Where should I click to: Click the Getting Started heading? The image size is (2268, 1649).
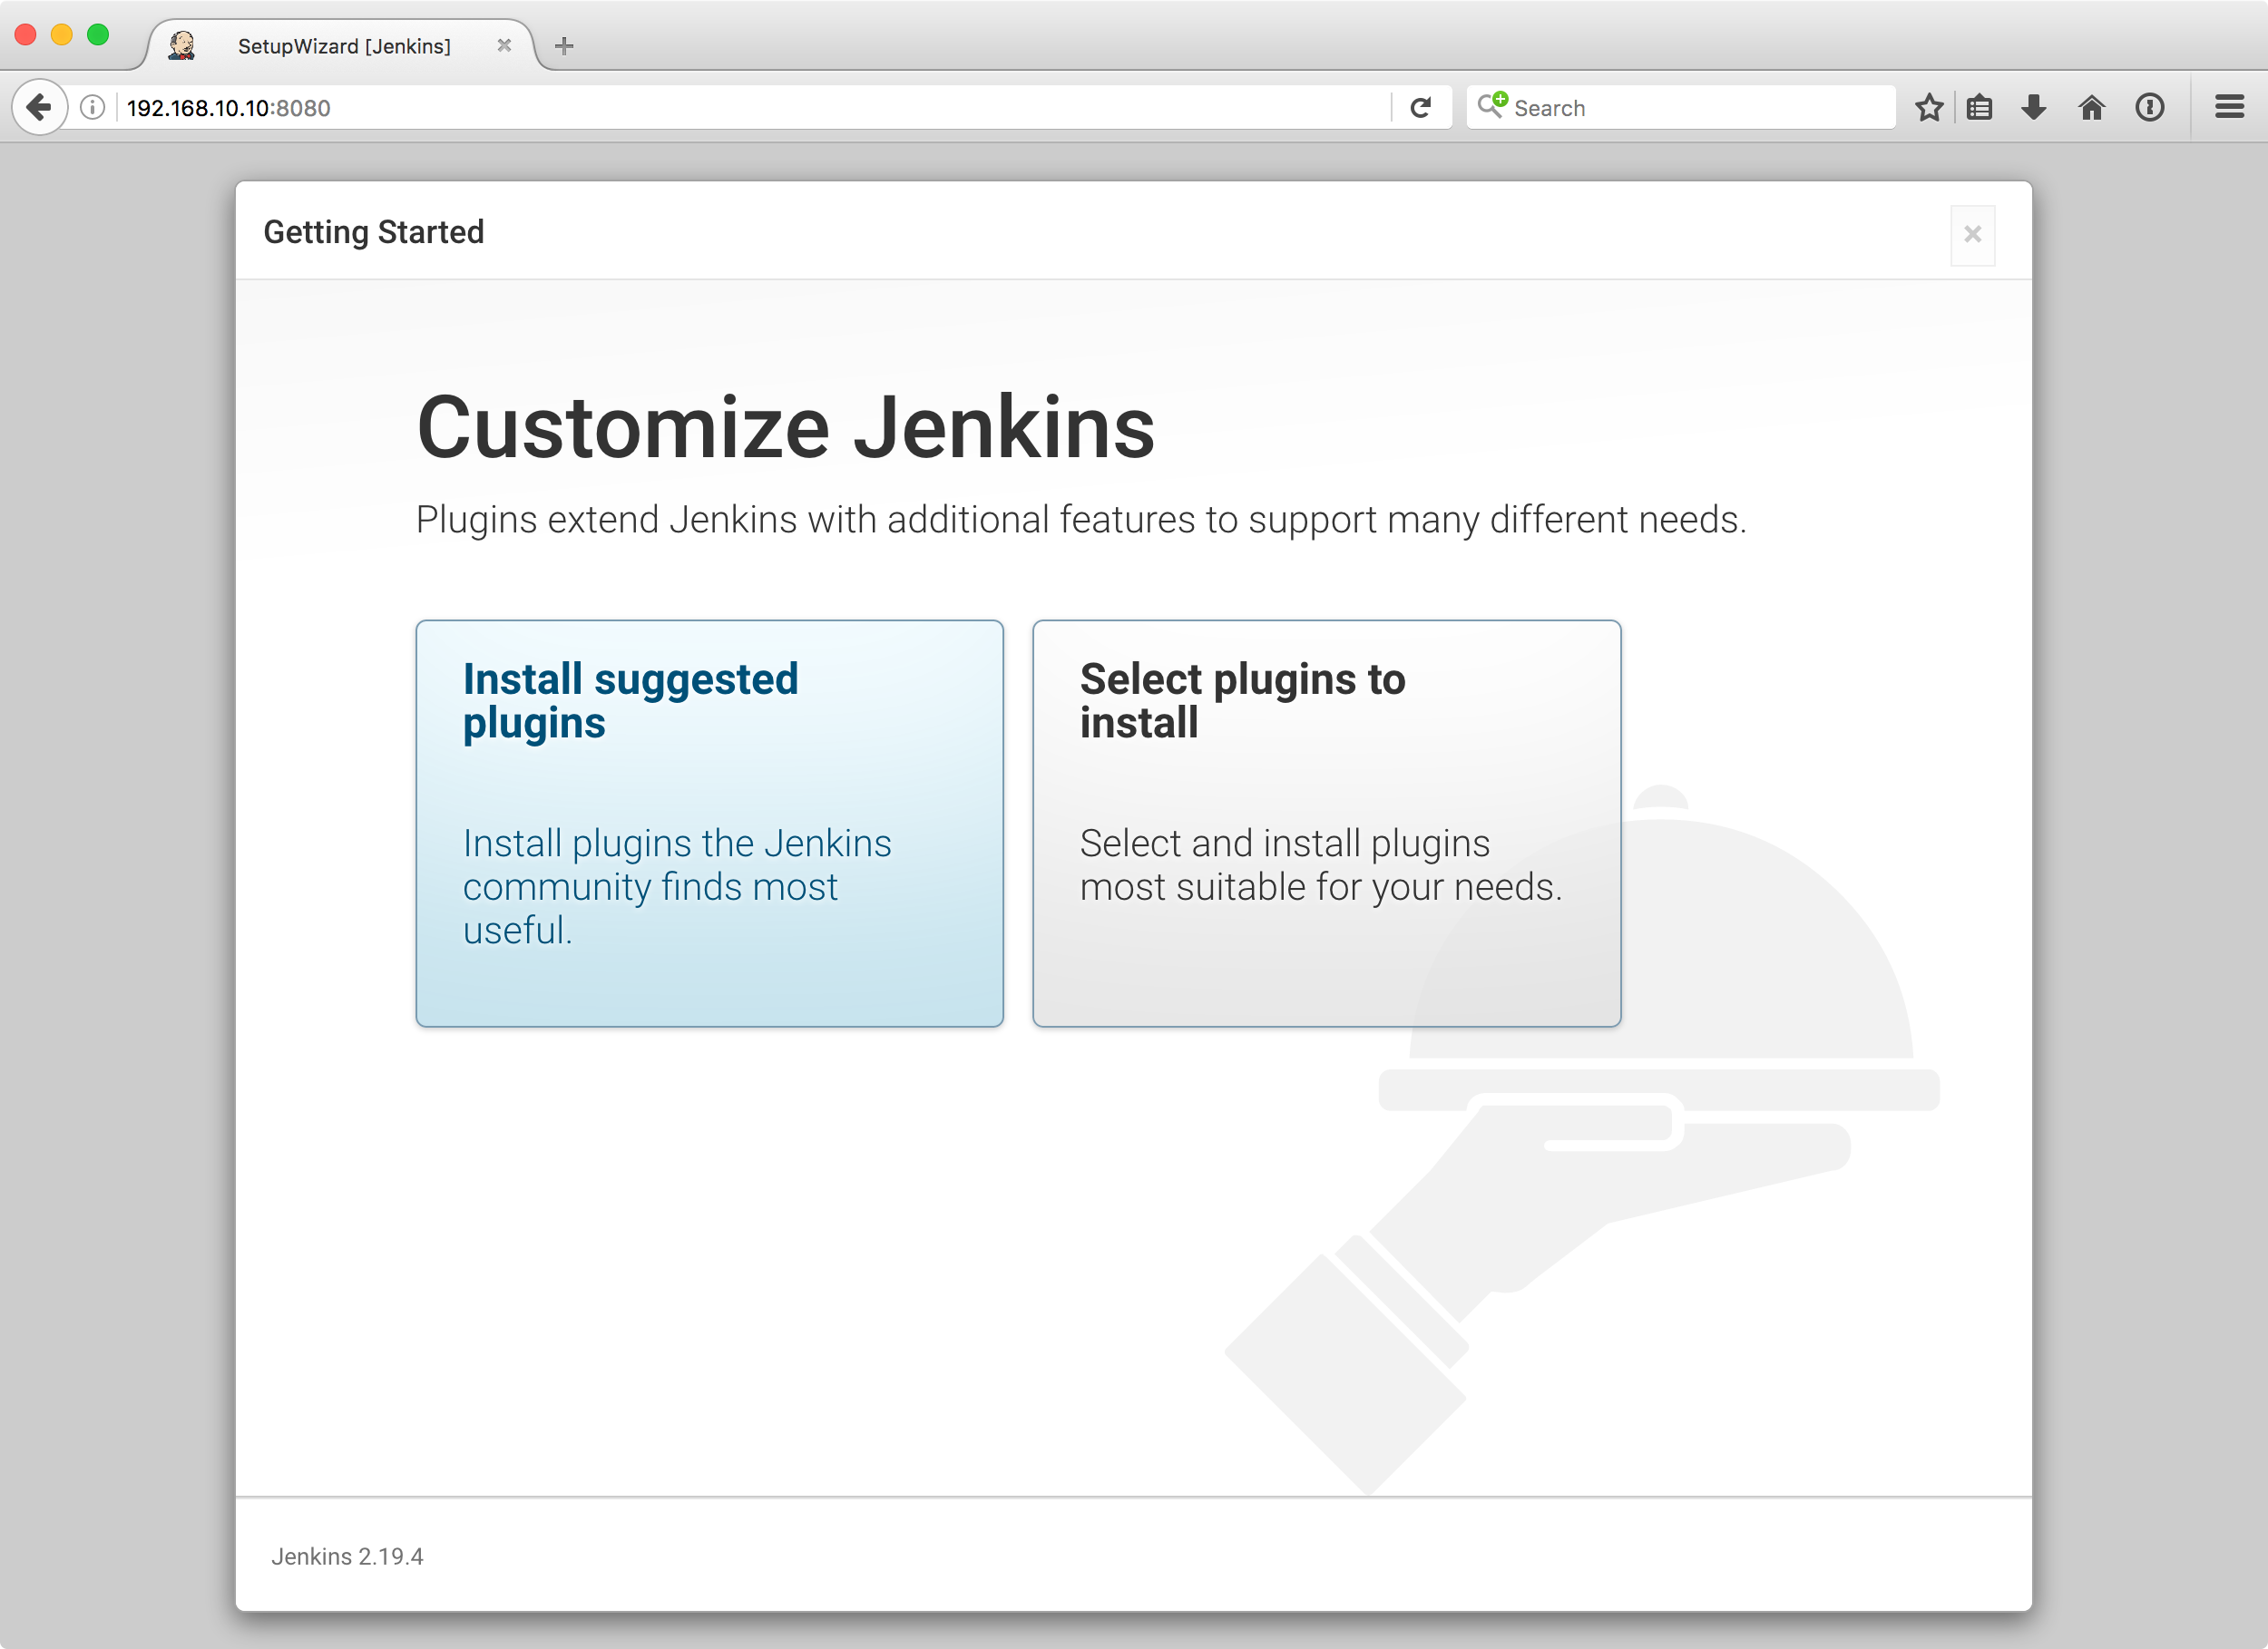pyautogui.click(x=373, y=232)
